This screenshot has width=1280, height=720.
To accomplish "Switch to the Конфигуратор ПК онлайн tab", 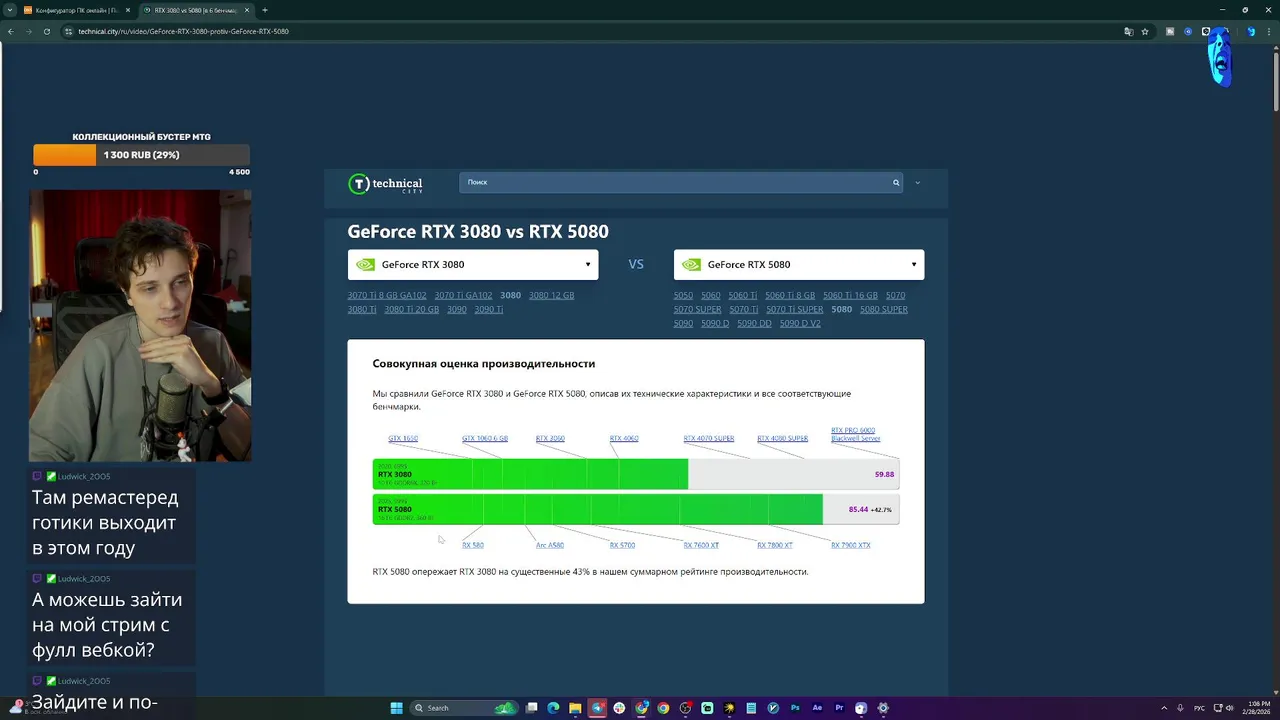I will pos(77,10).
